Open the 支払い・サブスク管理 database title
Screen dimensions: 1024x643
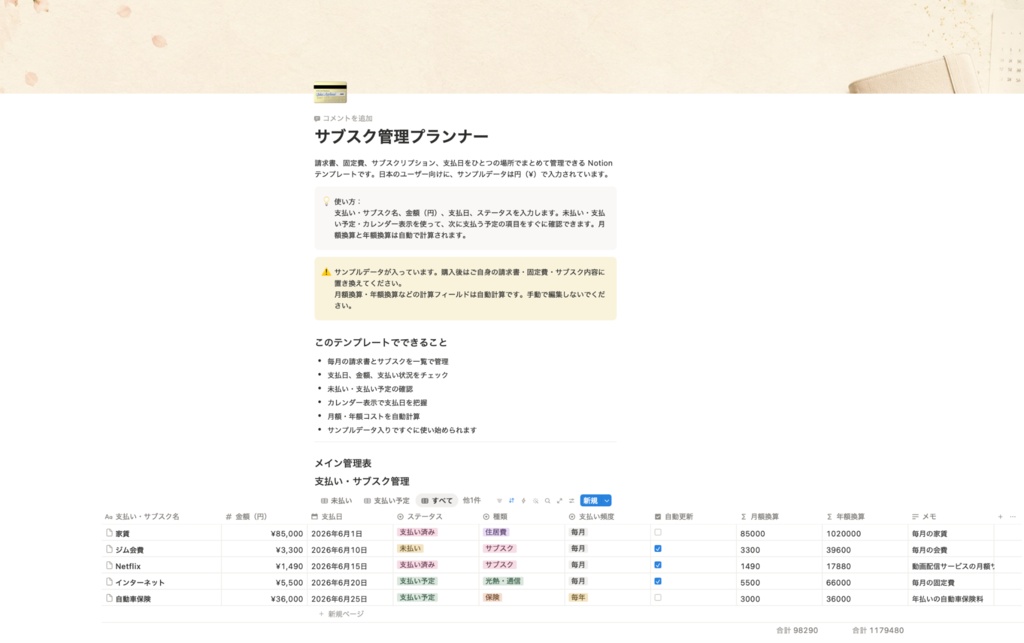pyautogui.click(x=362, y=481)
